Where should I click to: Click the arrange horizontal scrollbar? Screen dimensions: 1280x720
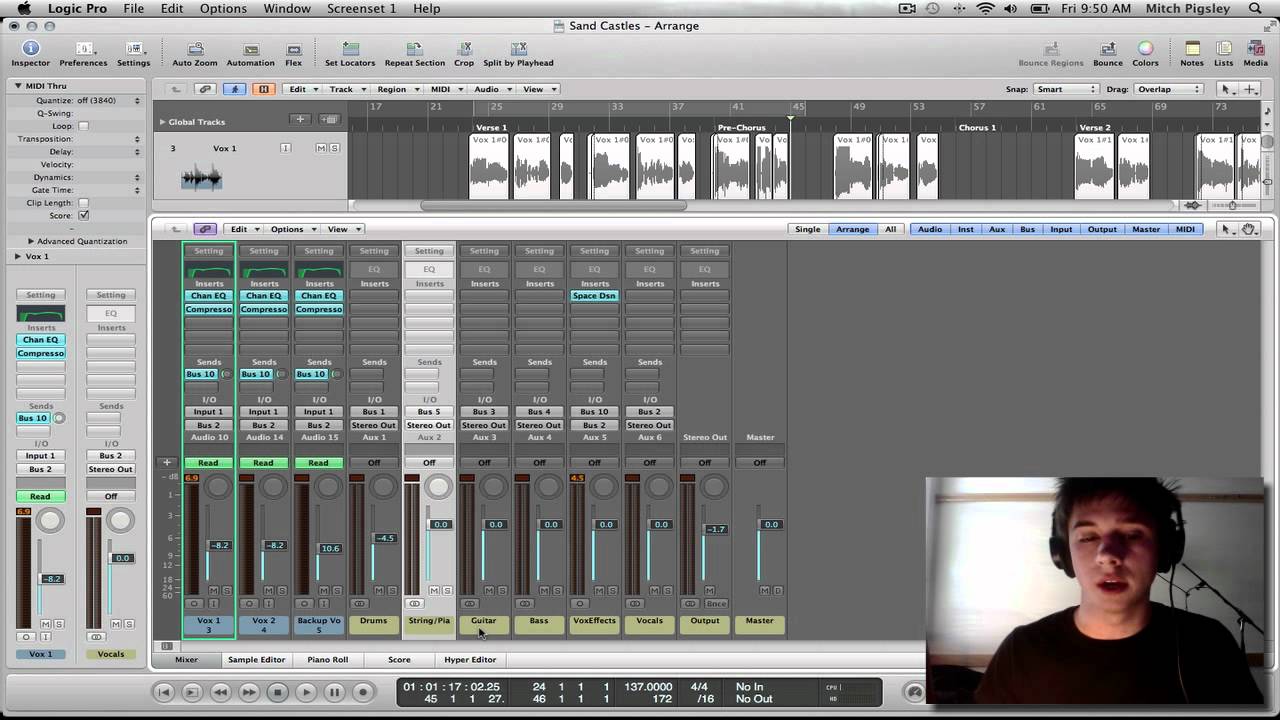tap(553, 206)
